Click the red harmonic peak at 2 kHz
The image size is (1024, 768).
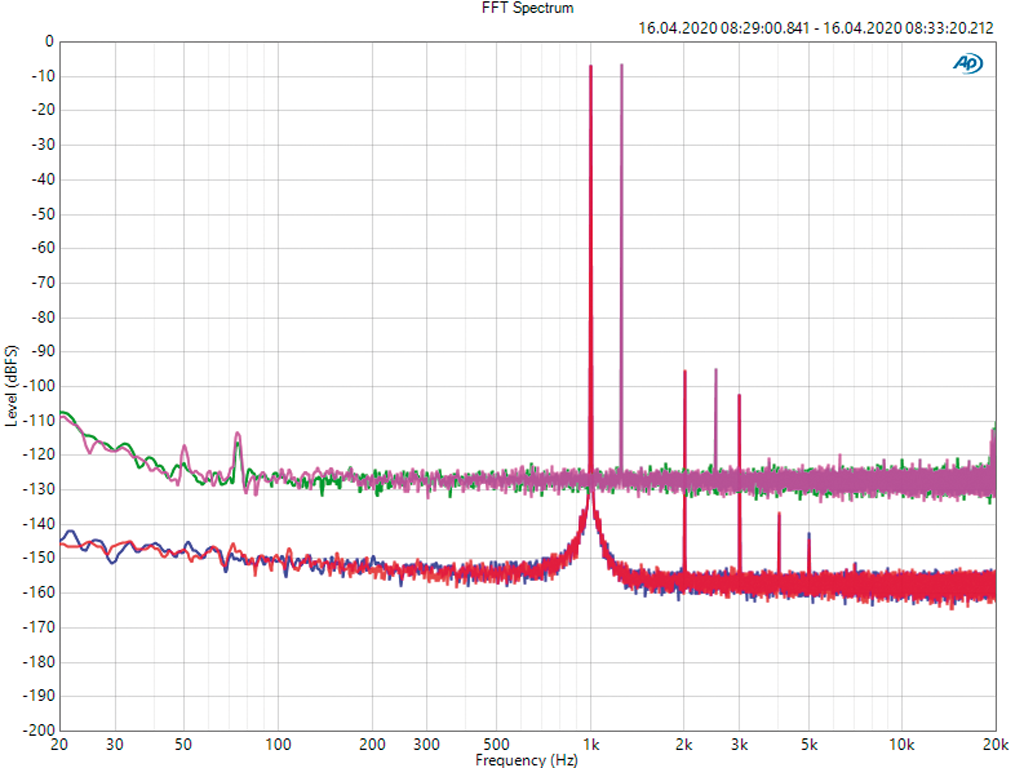pyautogui.click(x=685, y=372)
